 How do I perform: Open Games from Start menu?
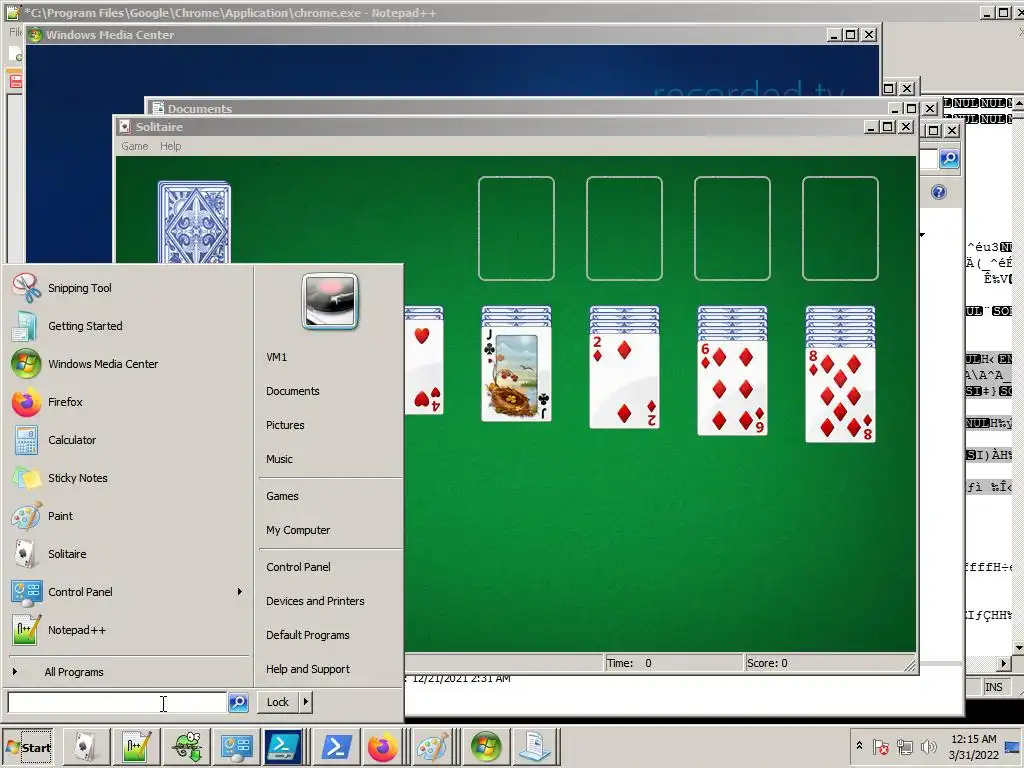pyautogui.click(x=282, y=496)
